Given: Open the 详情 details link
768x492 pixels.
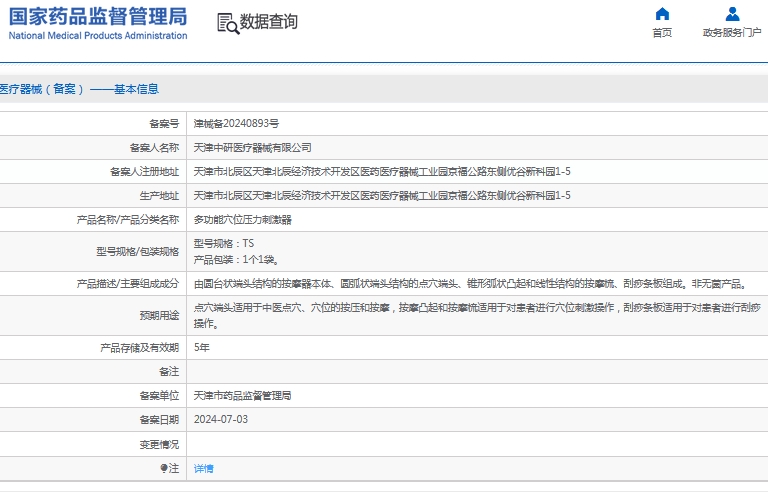Looking at the screenshot, I should pos(203,468).
